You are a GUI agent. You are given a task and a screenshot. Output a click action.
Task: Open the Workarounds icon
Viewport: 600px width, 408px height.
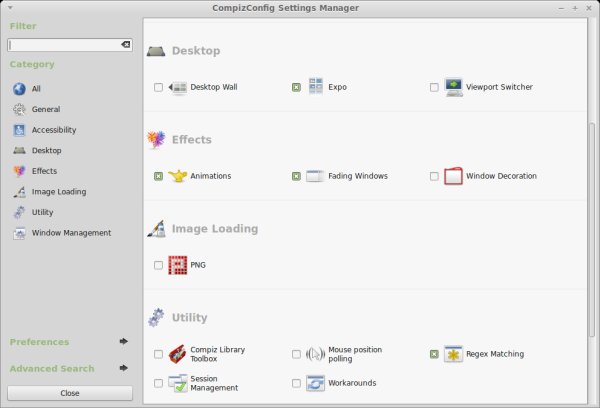coord(315,383)
